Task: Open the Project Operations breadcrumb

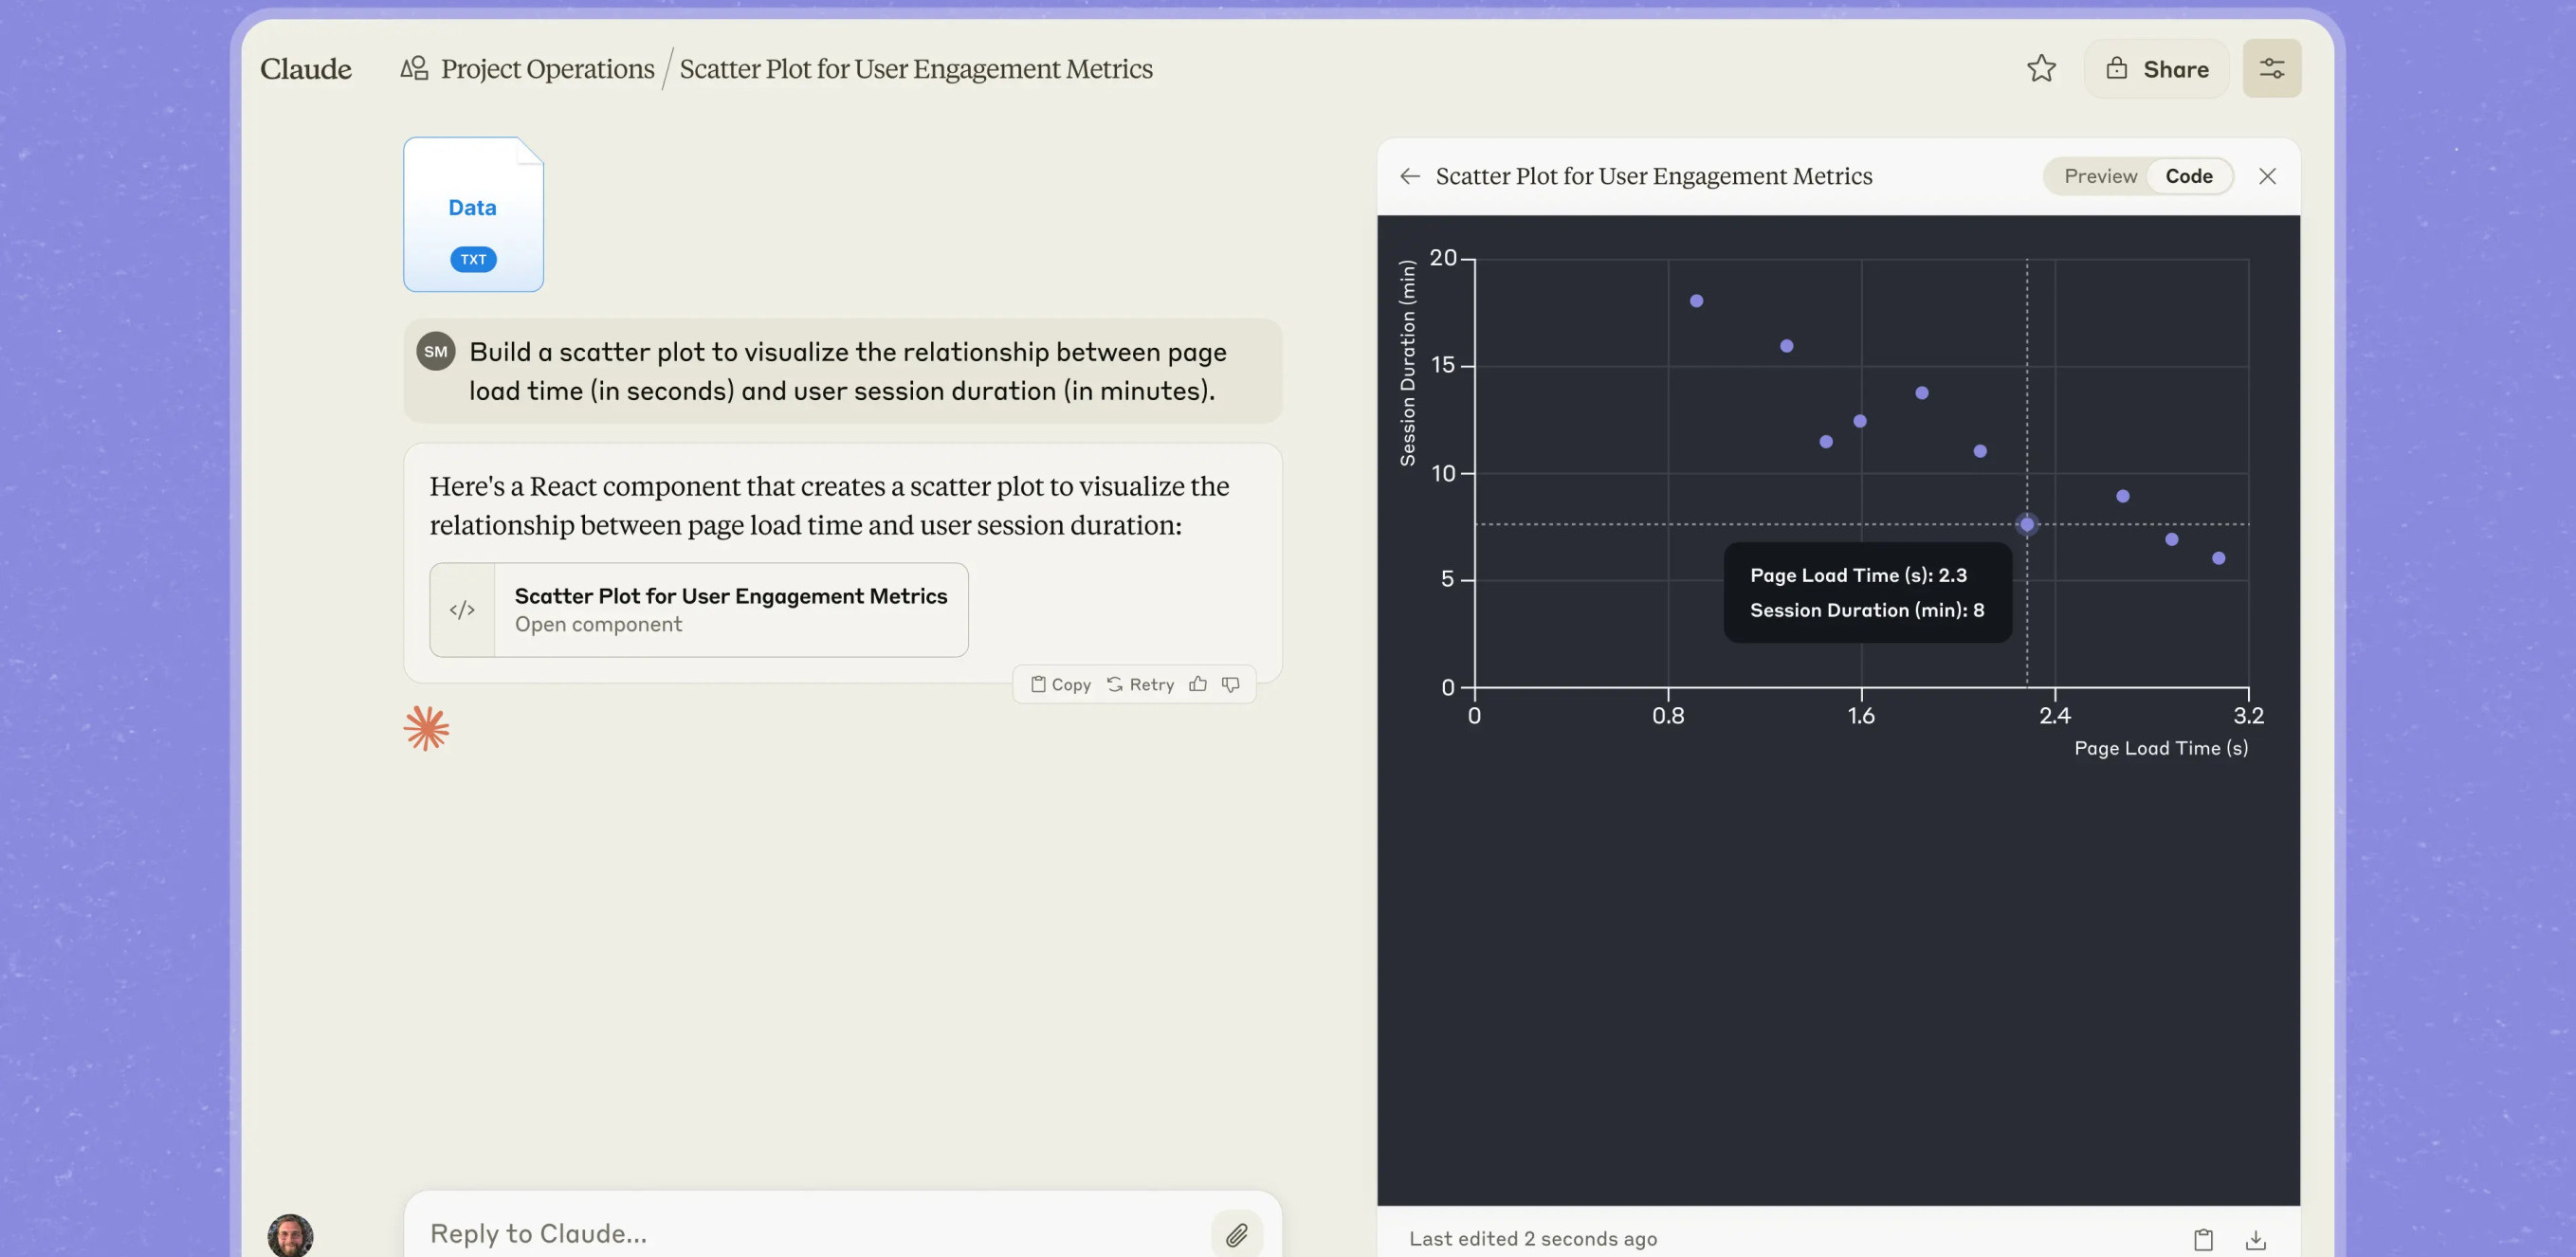Action: pos(547,68)
